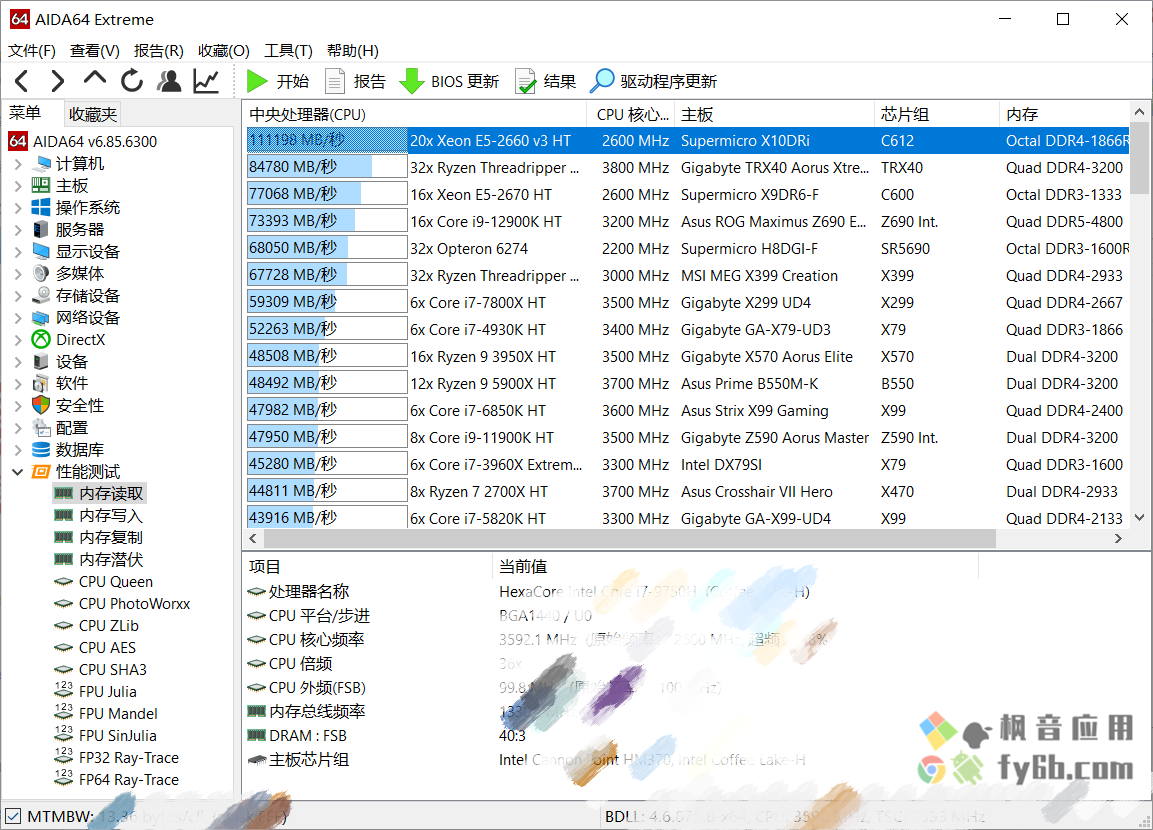This screenshot has height=830, width=1153.
Task: Select the 16x Ryzen 9 3950X HT row
Action: 688,357
